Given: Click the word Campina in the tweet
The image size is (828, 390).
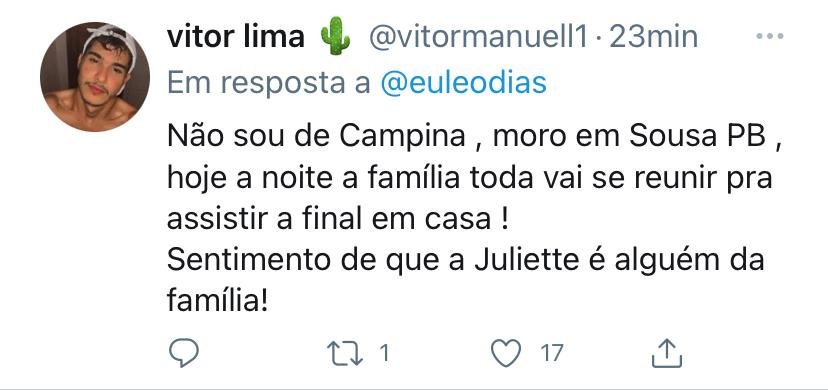Looking at the screenshot, I should click(402, 138).
